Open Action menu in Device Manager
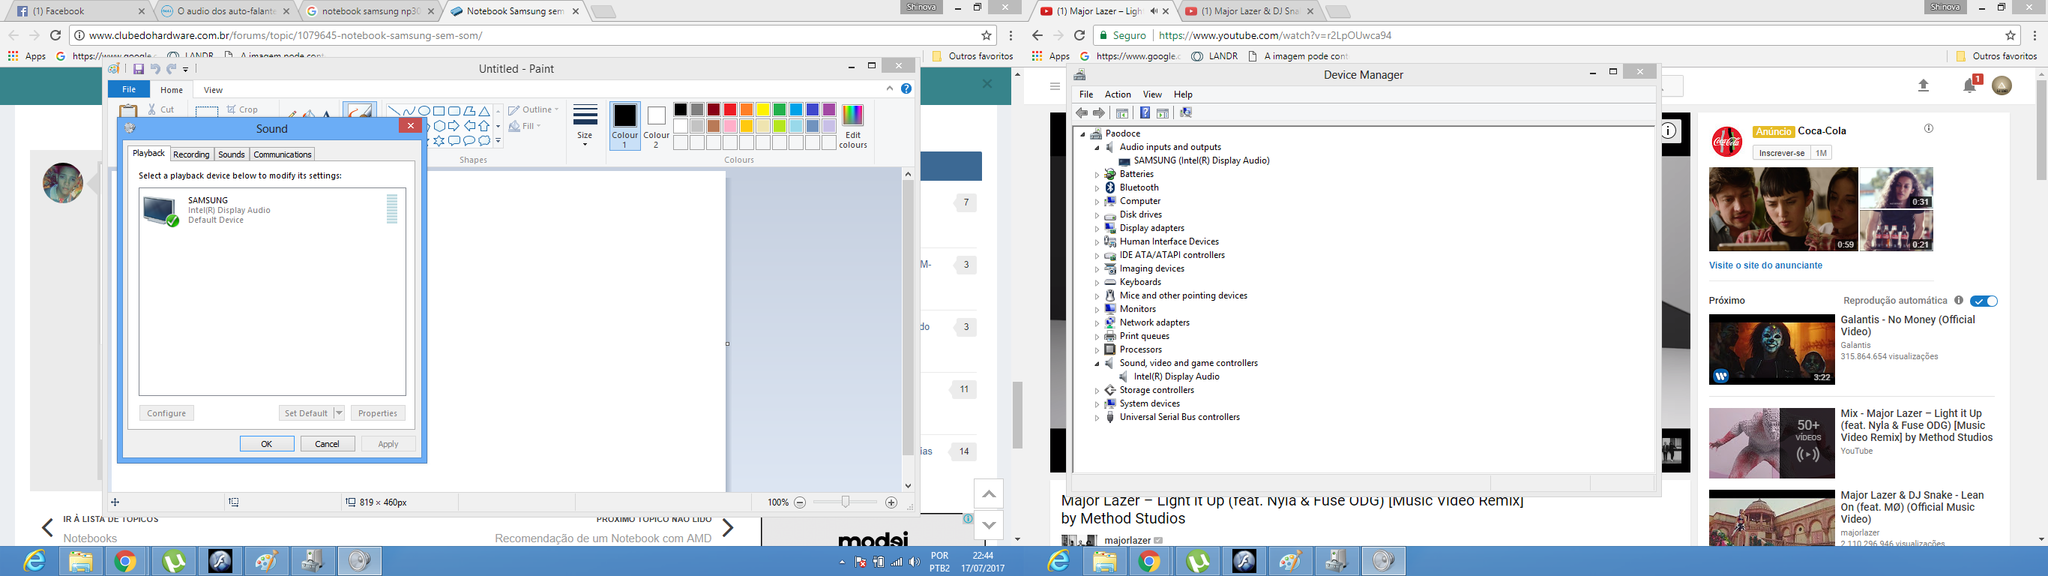This screenshot has height=576, width=2048. [1118, 94]
